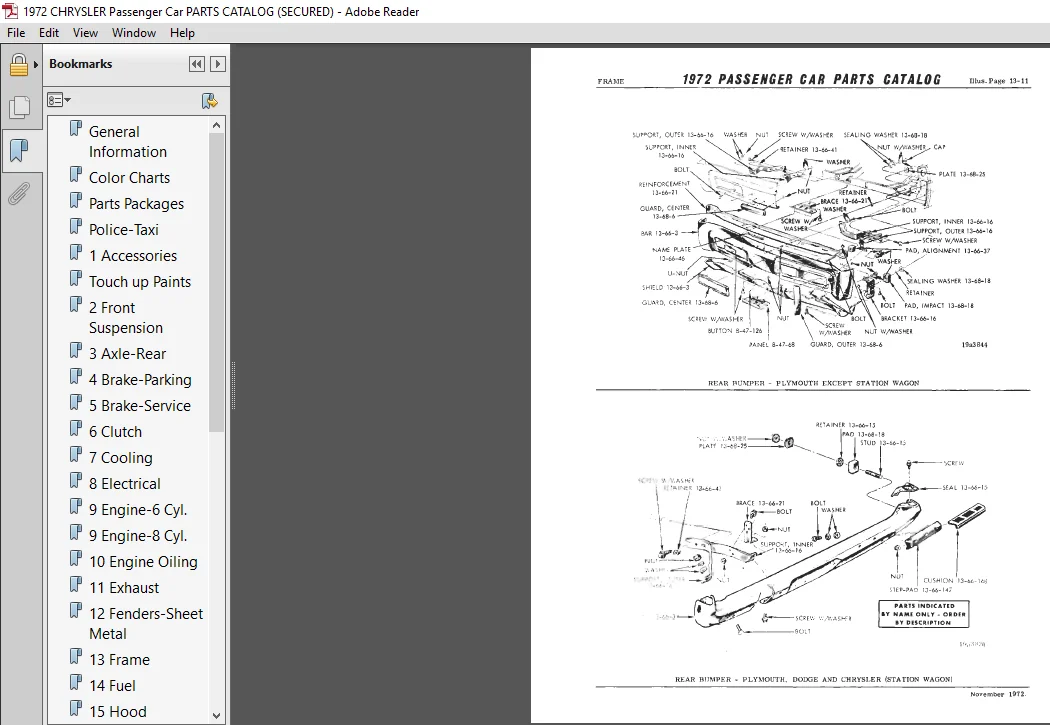
Task: Click the find current bookmark icon
Action: point(210,101)
